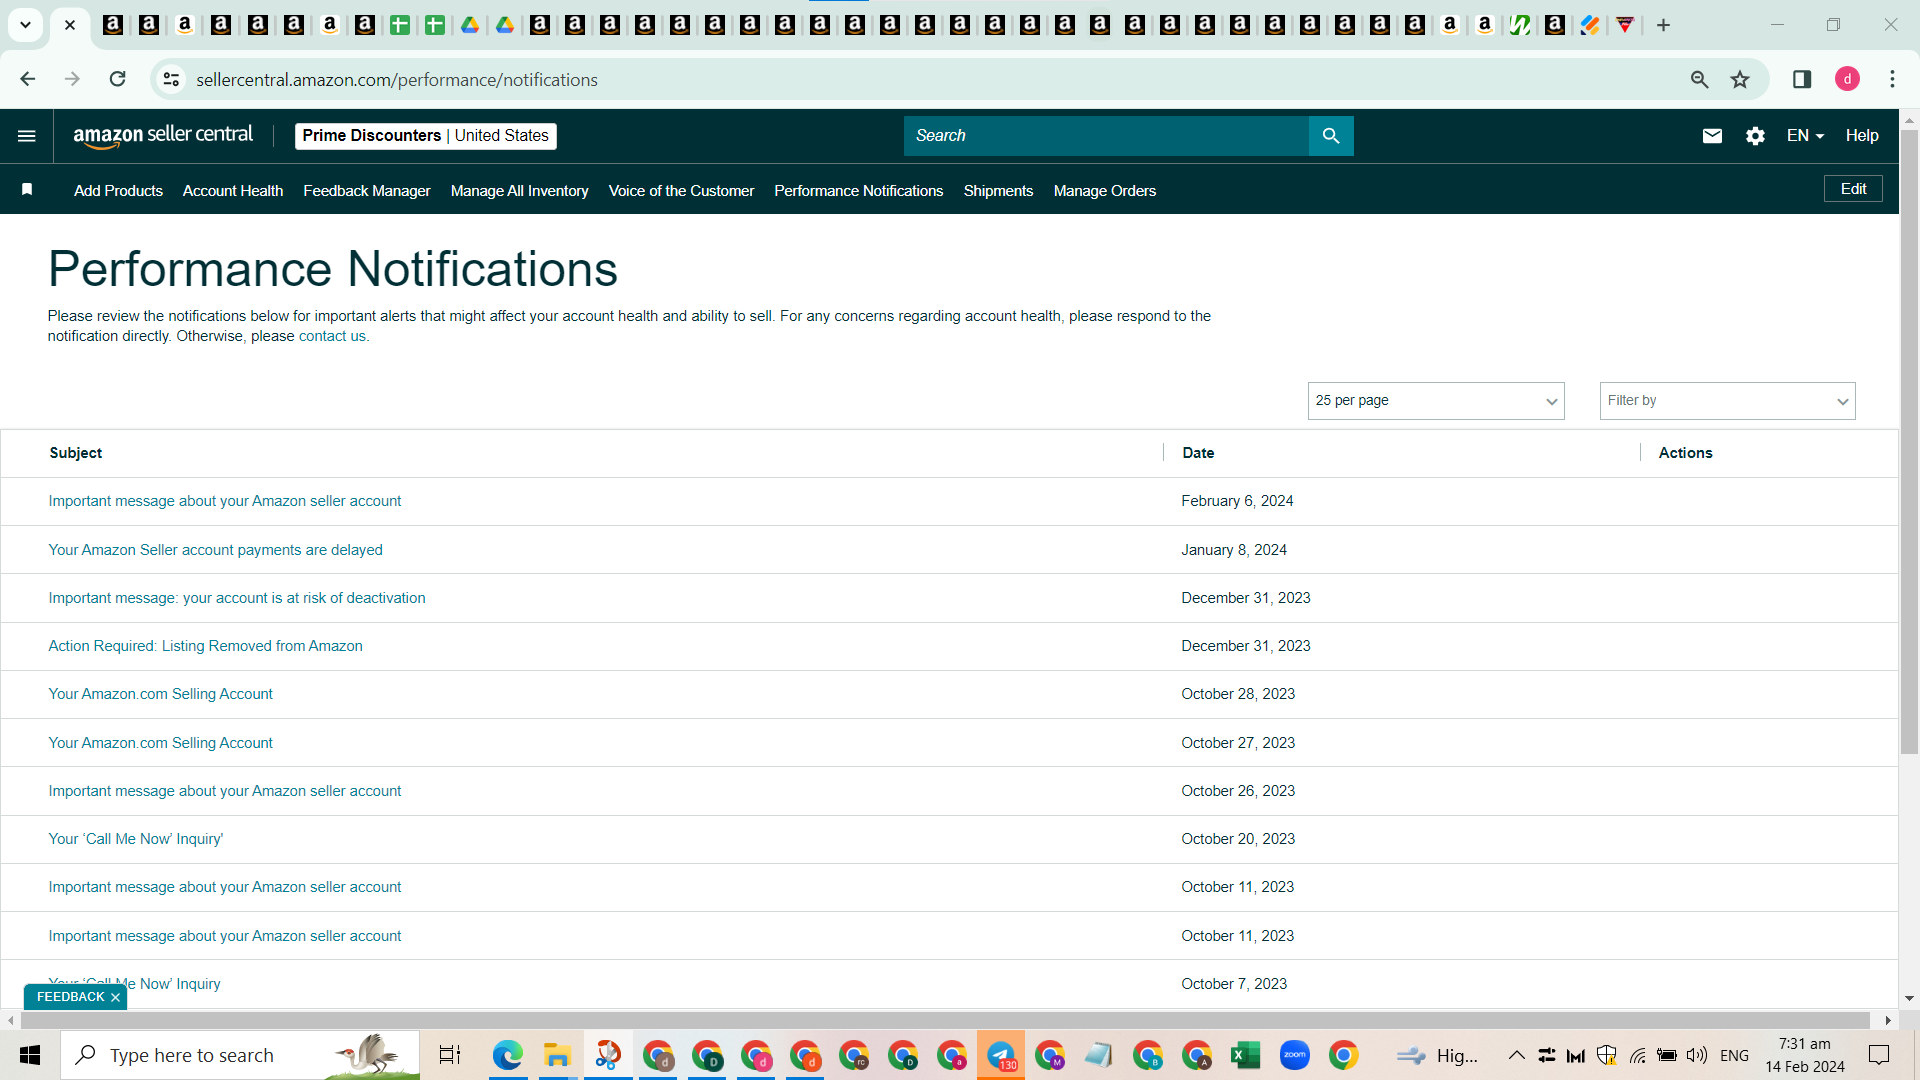Expand the 25 per page dropdown
This screenshot has width=1920, height=1080.
(x=1436, y=401)
